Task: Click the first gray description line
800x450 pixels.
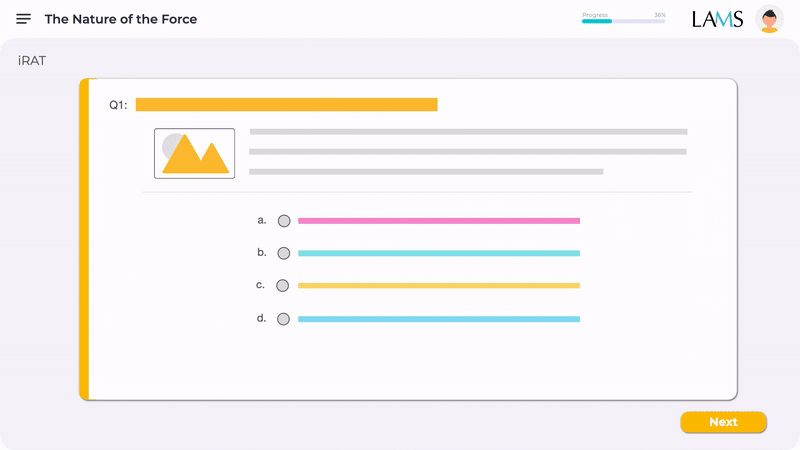Action: point(468,132)
